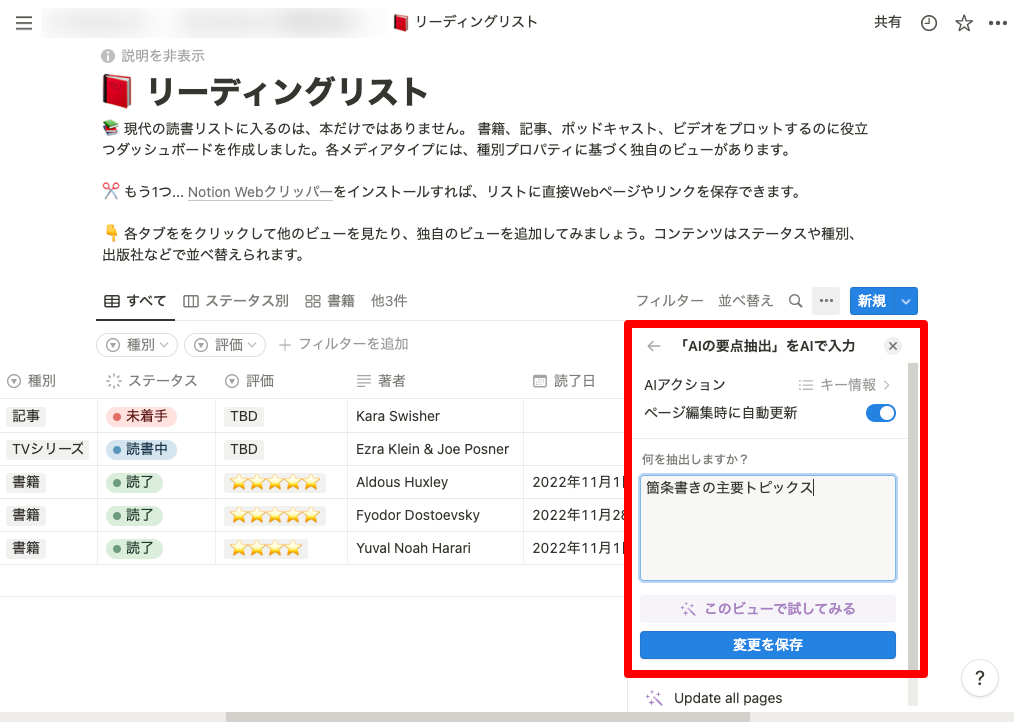Open the help question mark button

pos(980,678)
